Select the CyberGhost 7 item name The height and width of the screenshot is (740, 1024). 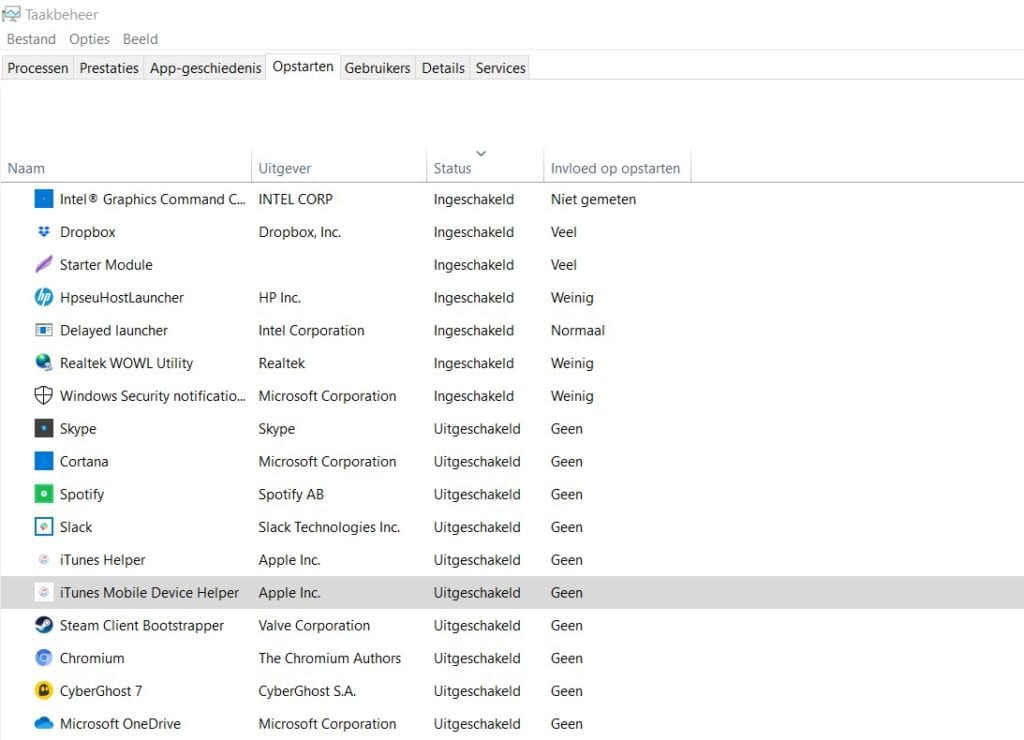pyautogui.click(x=101, y=691)
